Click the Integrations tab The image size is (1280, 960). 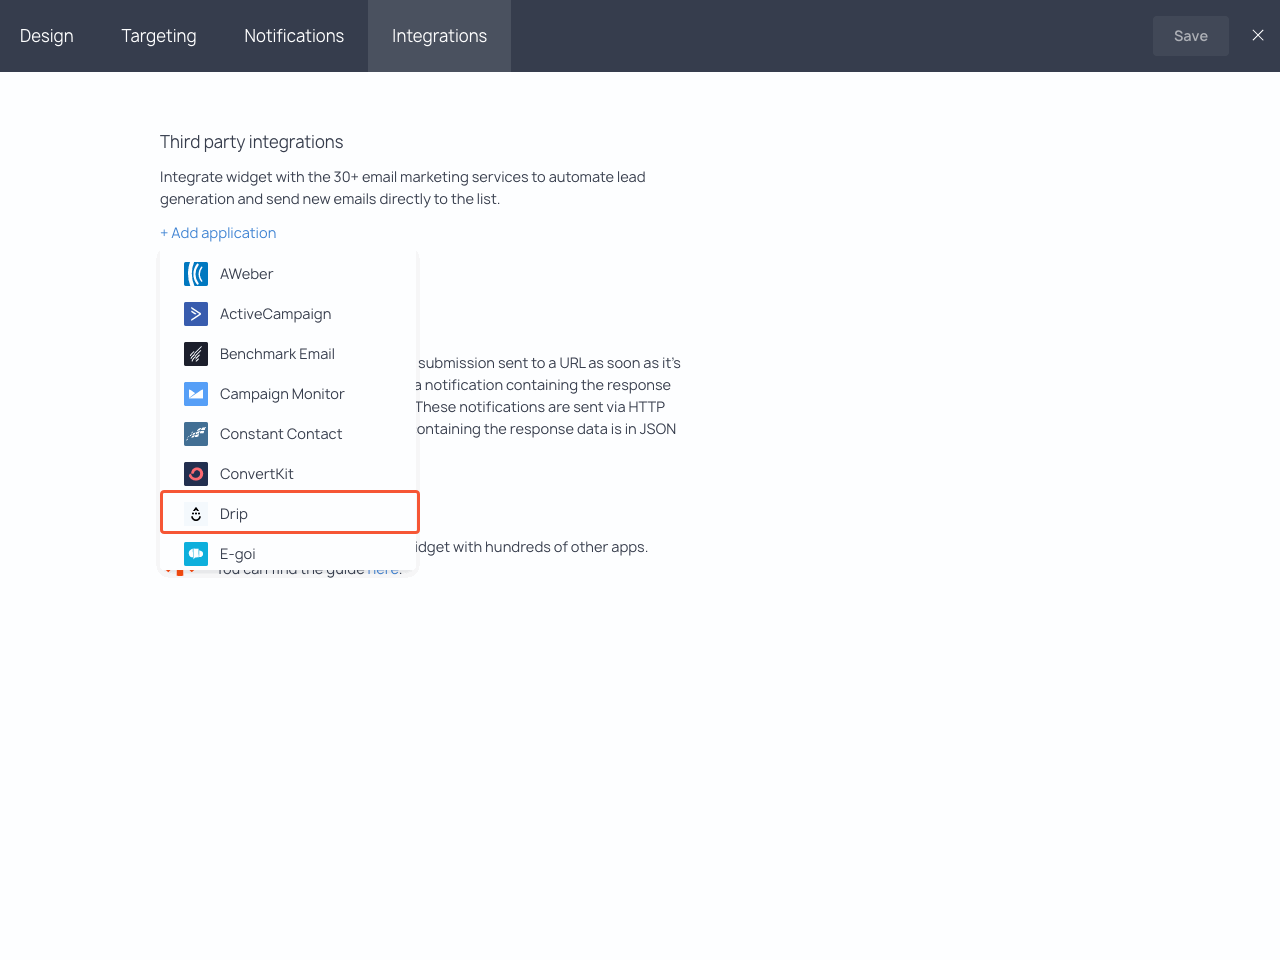(x=439, y=36)
